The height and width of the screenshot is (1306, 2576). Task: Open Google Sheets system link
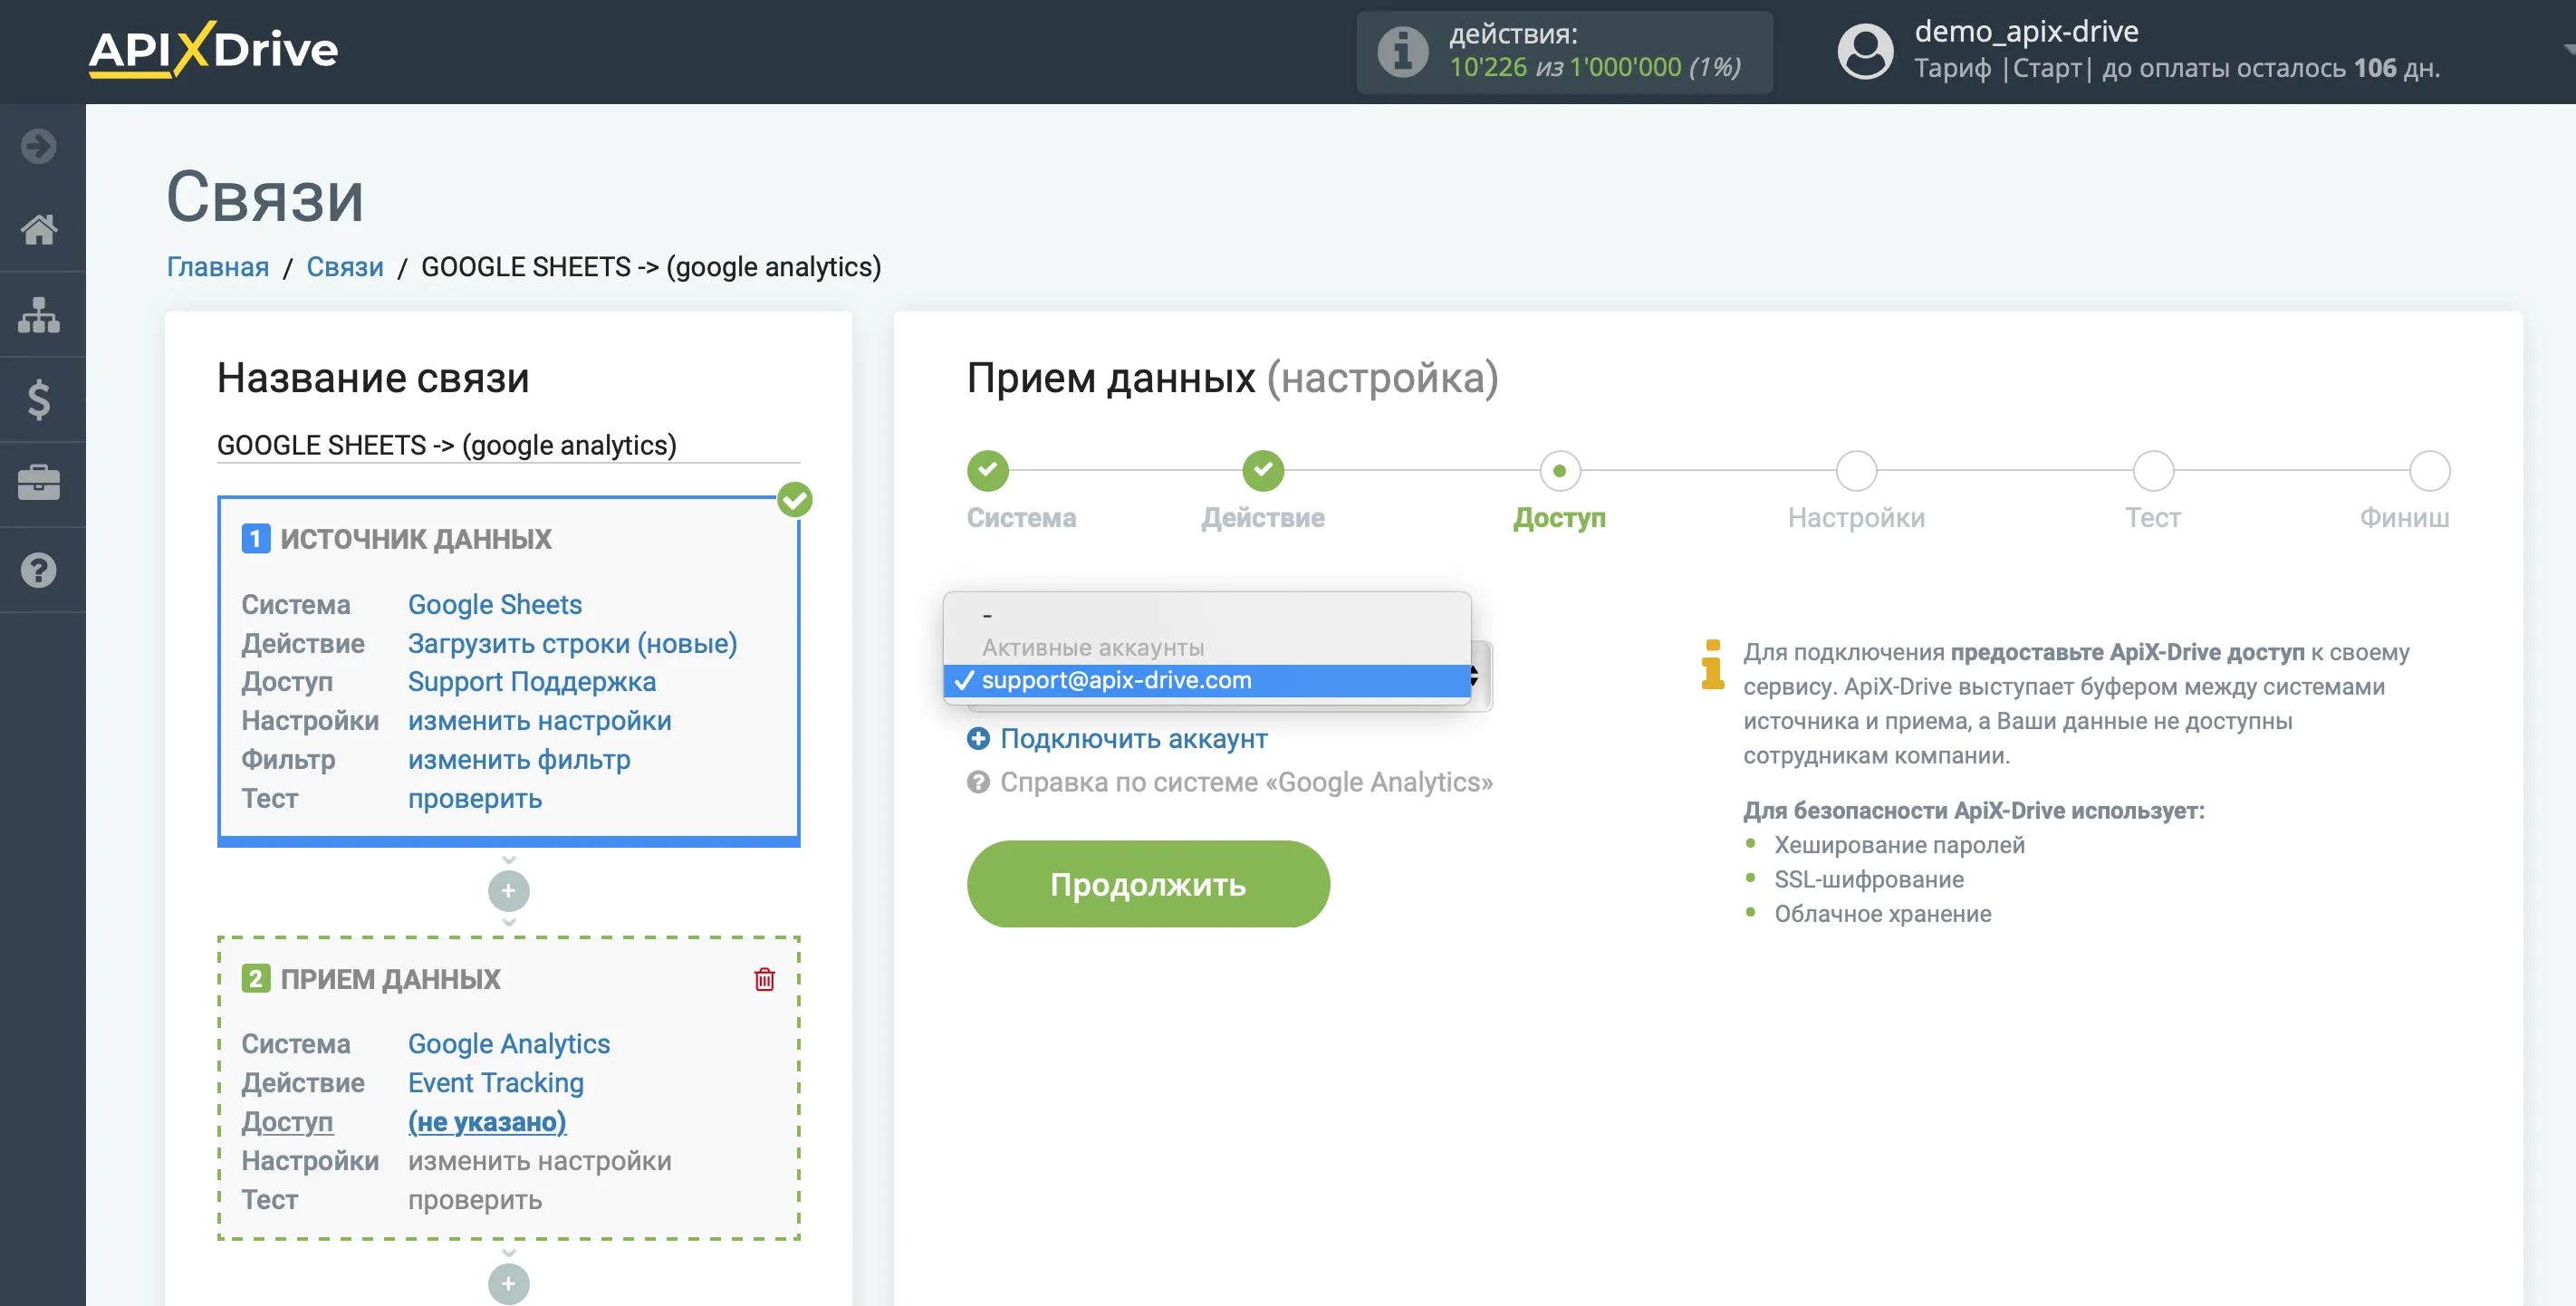click(x=494, y=605)
